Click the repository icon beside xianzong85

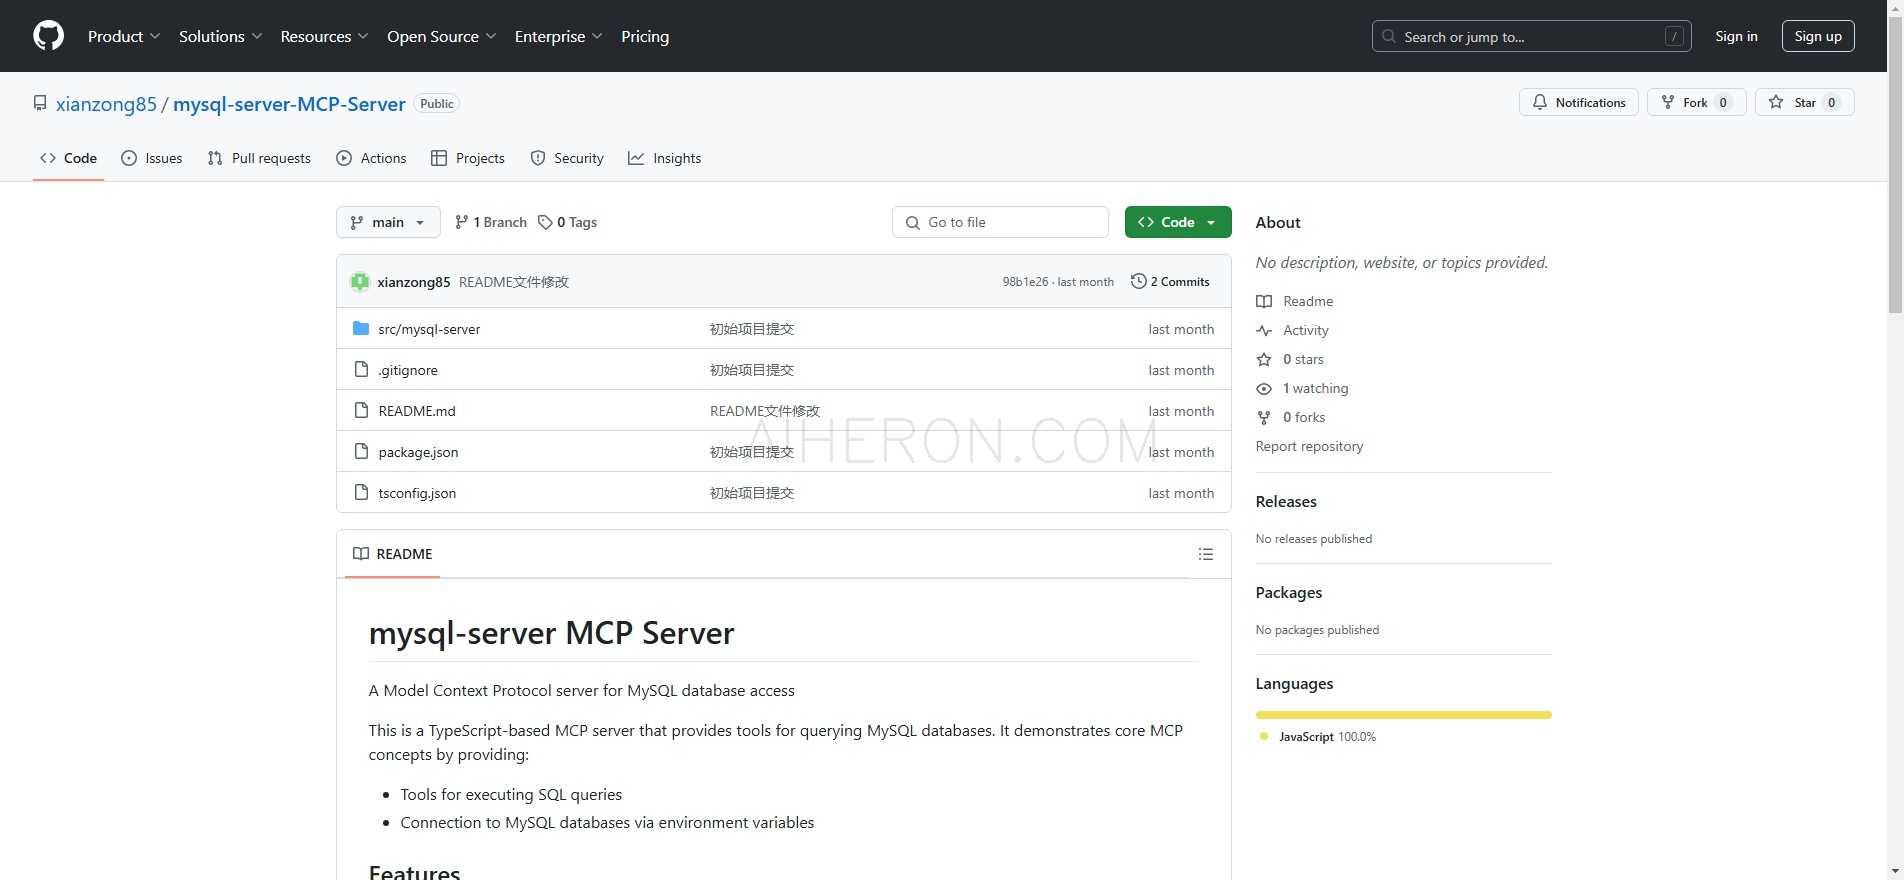pyautogui.click(x=40, y=104)
